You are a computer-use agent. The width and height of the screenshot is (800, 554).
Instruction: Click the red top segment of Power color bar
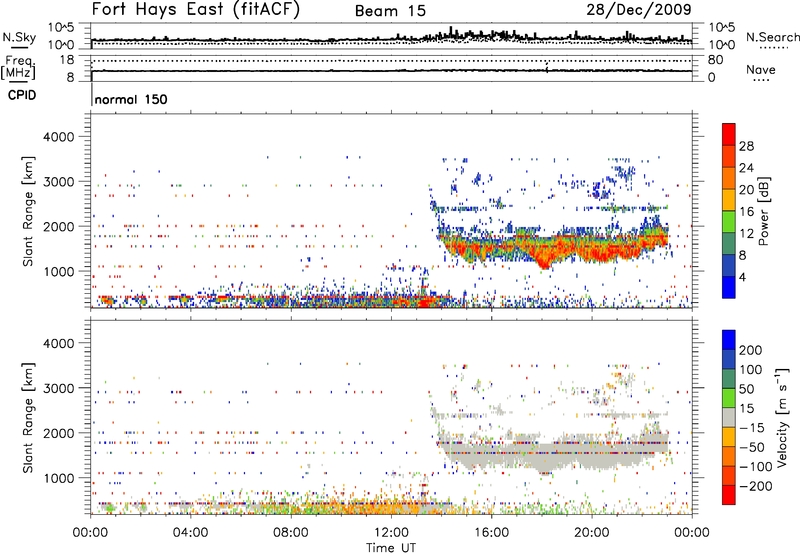click(729, 134)
